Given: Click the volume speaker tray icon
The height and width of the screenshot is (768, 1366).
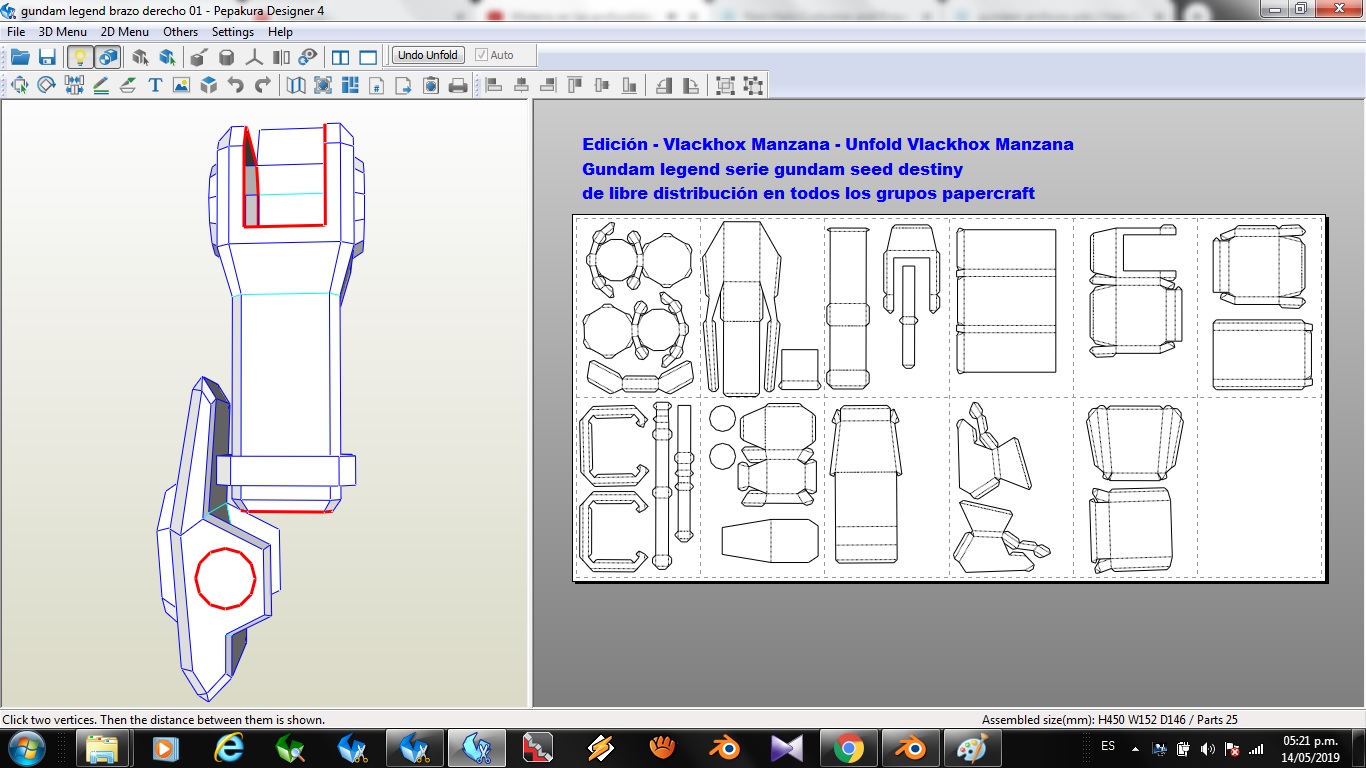Looking at the screenshot, I should pos(1208,748).
